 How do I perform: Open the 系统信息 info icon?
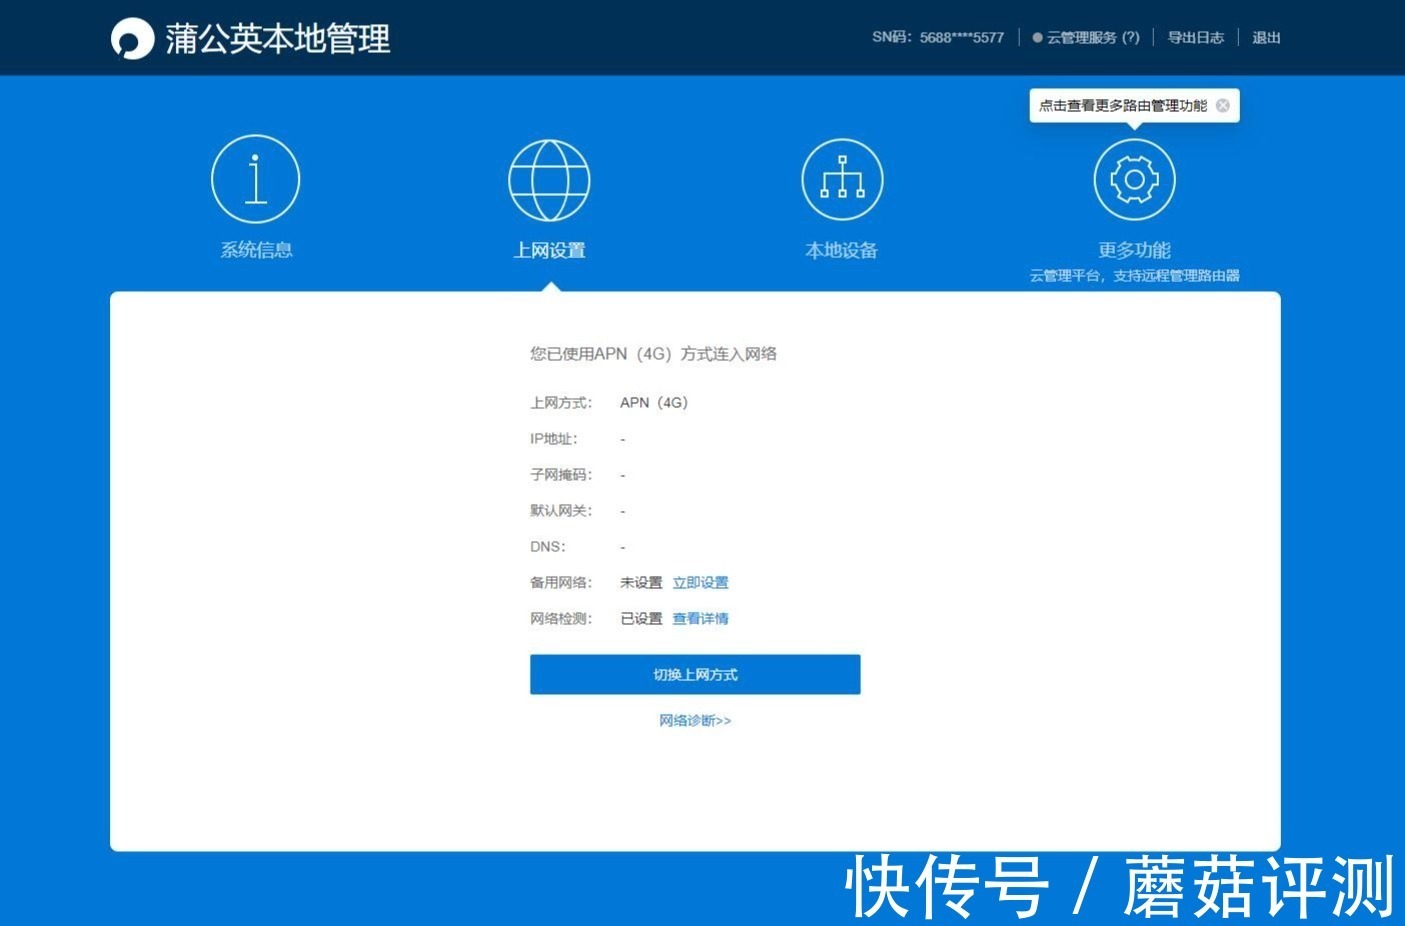click(x=256, y=179)
